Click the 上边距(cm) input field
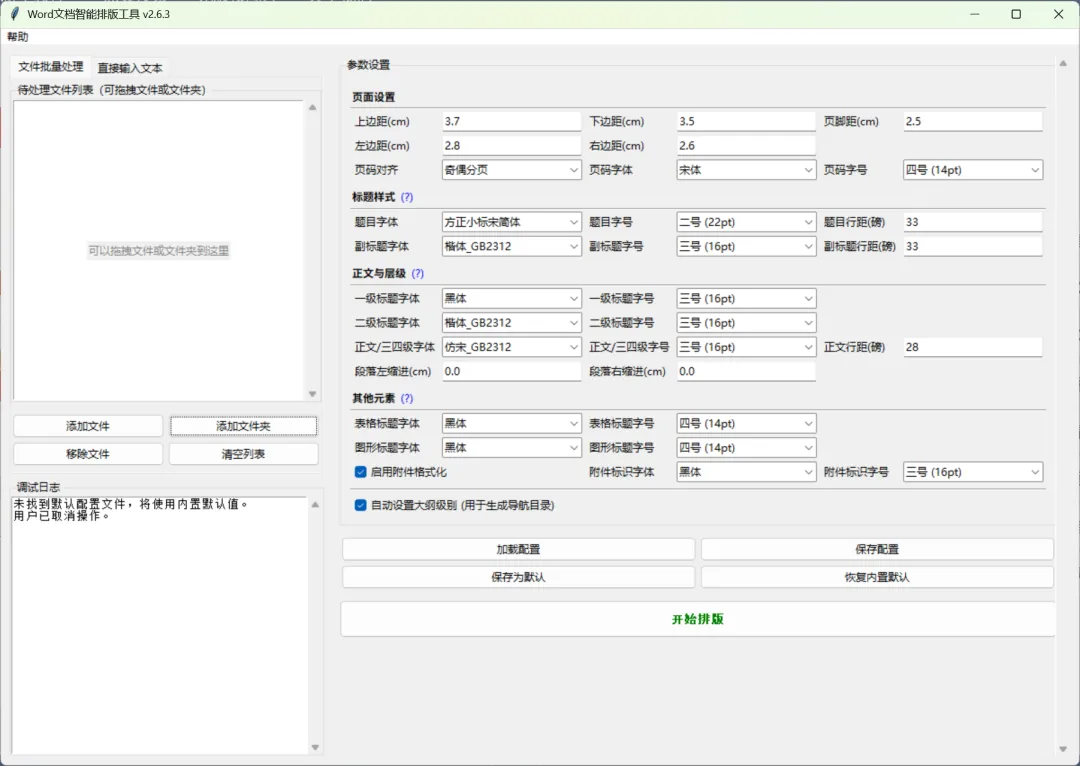The image size is (1080, 766). click(x=512, y=121)
